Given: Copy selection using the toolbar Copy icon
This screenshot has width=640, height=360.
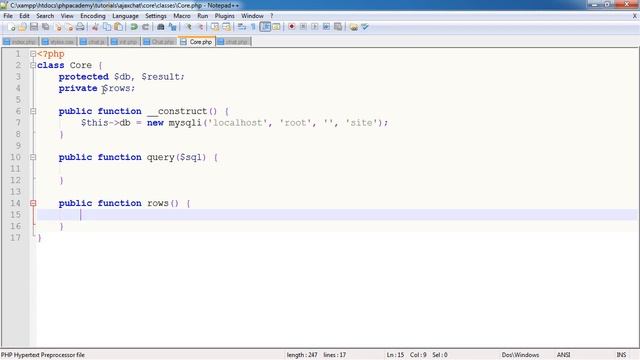Looking at the screenshot, I should pyautogui.click(x=107, y=27).
